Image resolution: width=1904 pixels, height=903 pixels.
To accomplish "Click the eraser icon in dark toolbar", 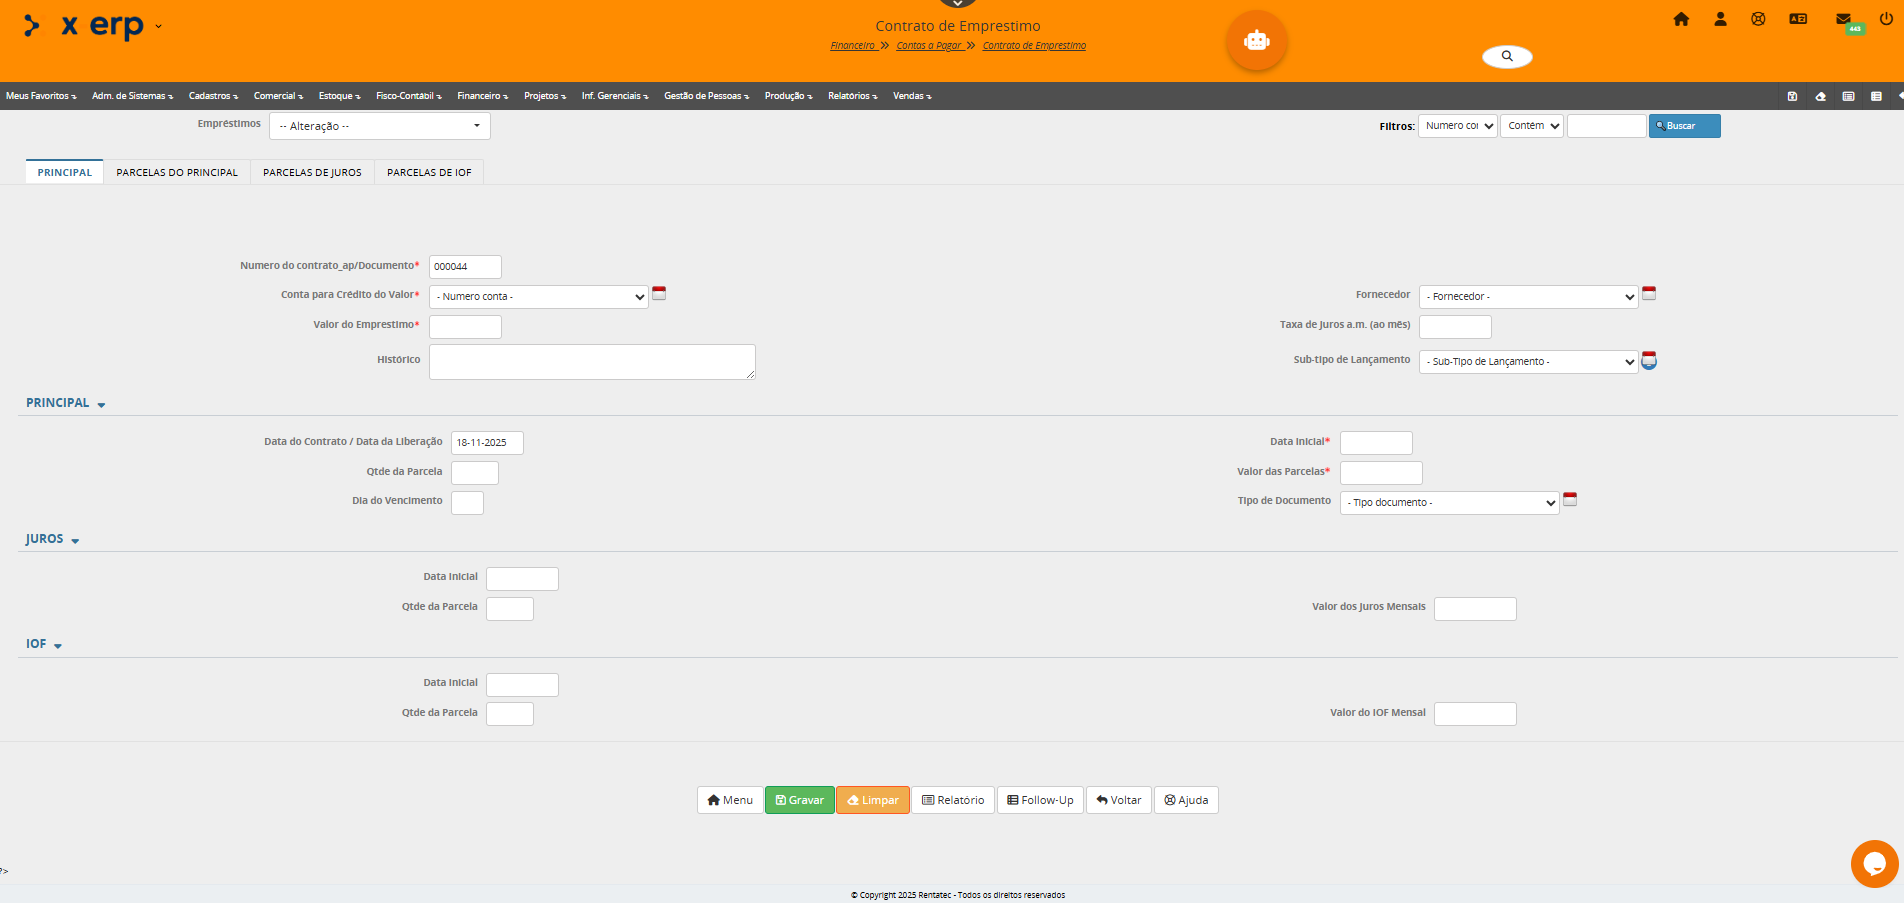I will (x=1820, y=96).
